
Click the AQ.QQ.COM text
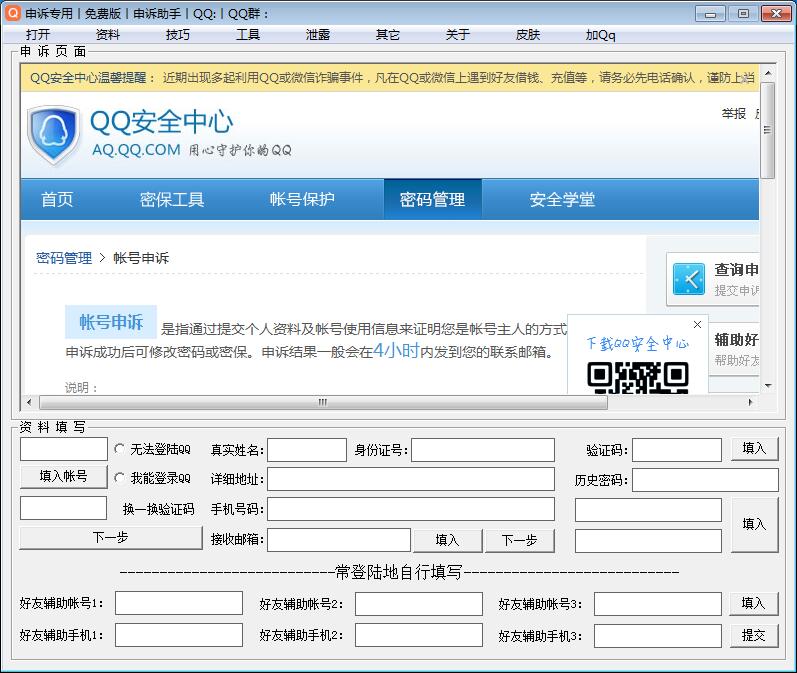point(136,150)
